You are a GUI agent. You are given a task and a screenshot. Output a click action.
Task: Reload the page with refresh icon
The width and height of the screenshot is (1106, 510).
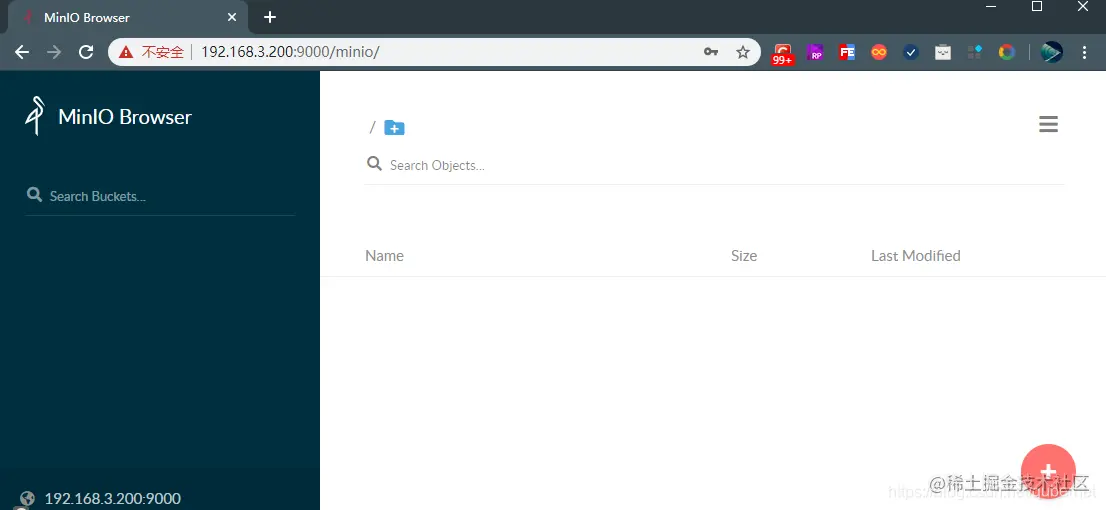pyautogui.click(x=86, y=52)
